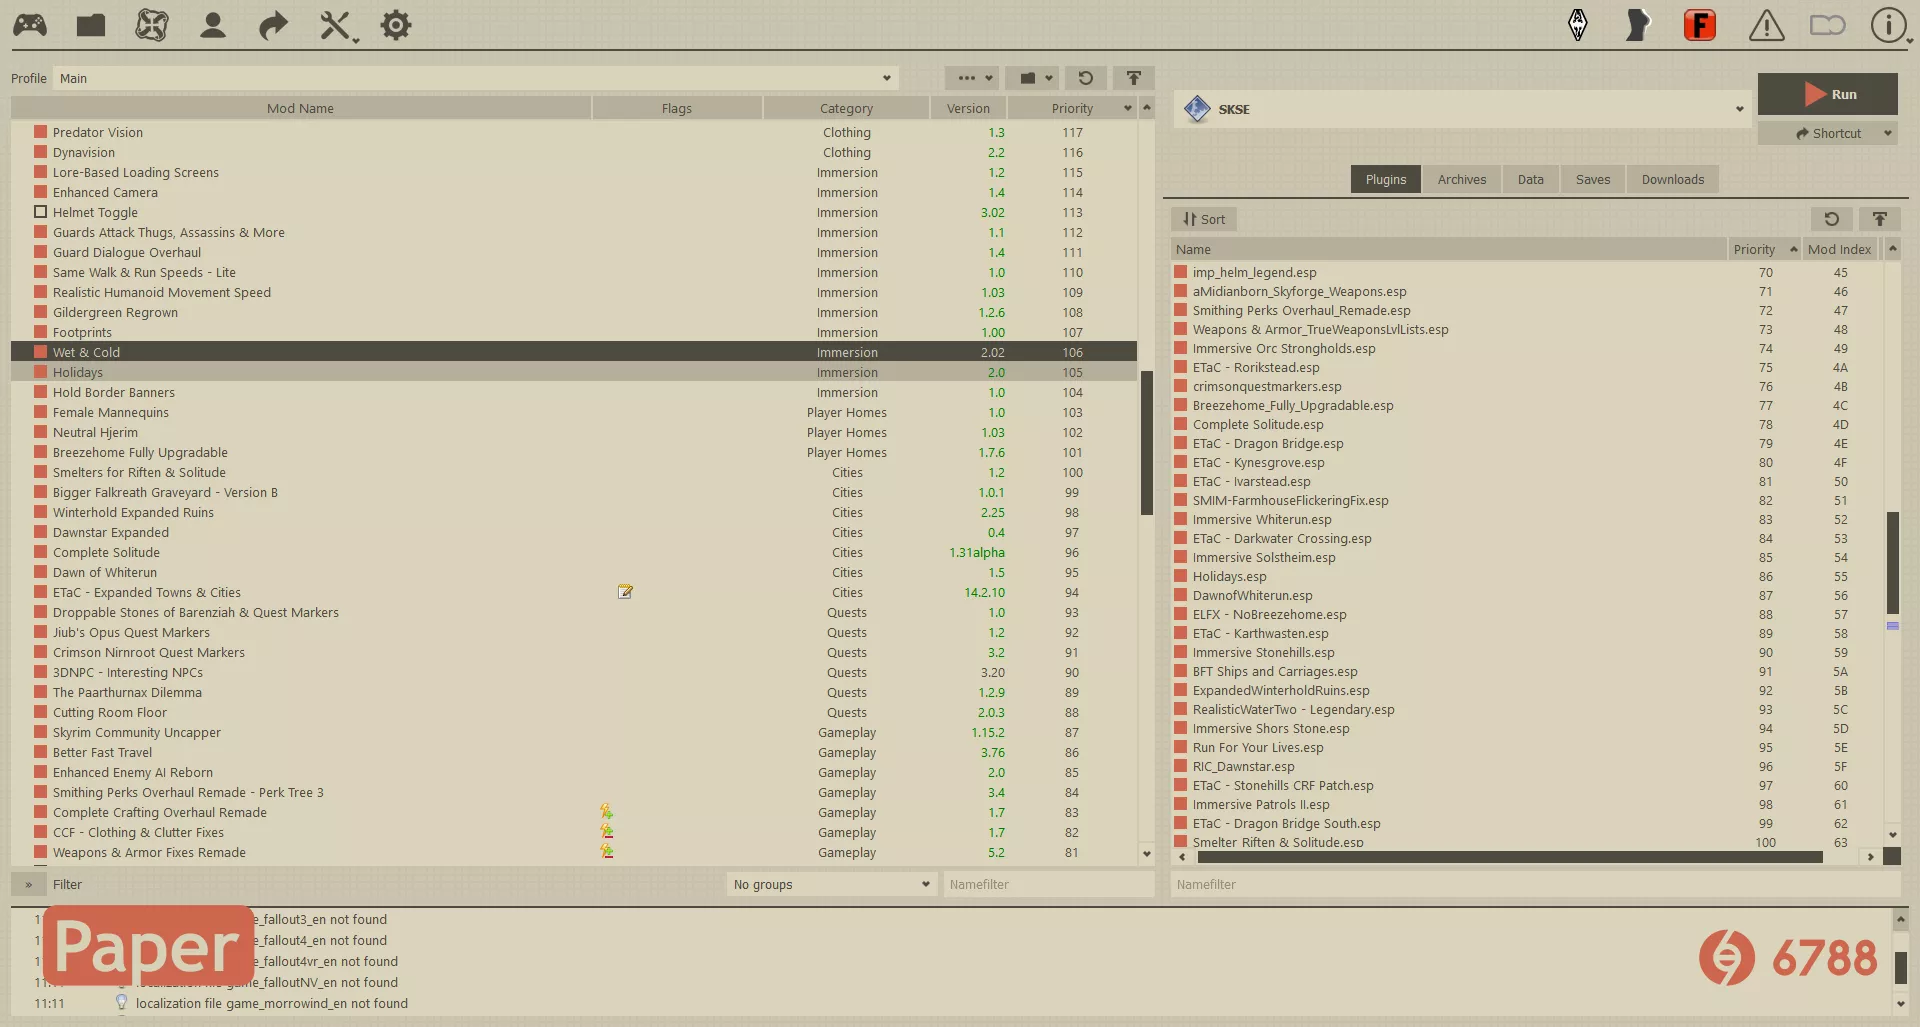
Task: Click the plugin list horizontal scrollbar
Action: (x=1509, y=856)
